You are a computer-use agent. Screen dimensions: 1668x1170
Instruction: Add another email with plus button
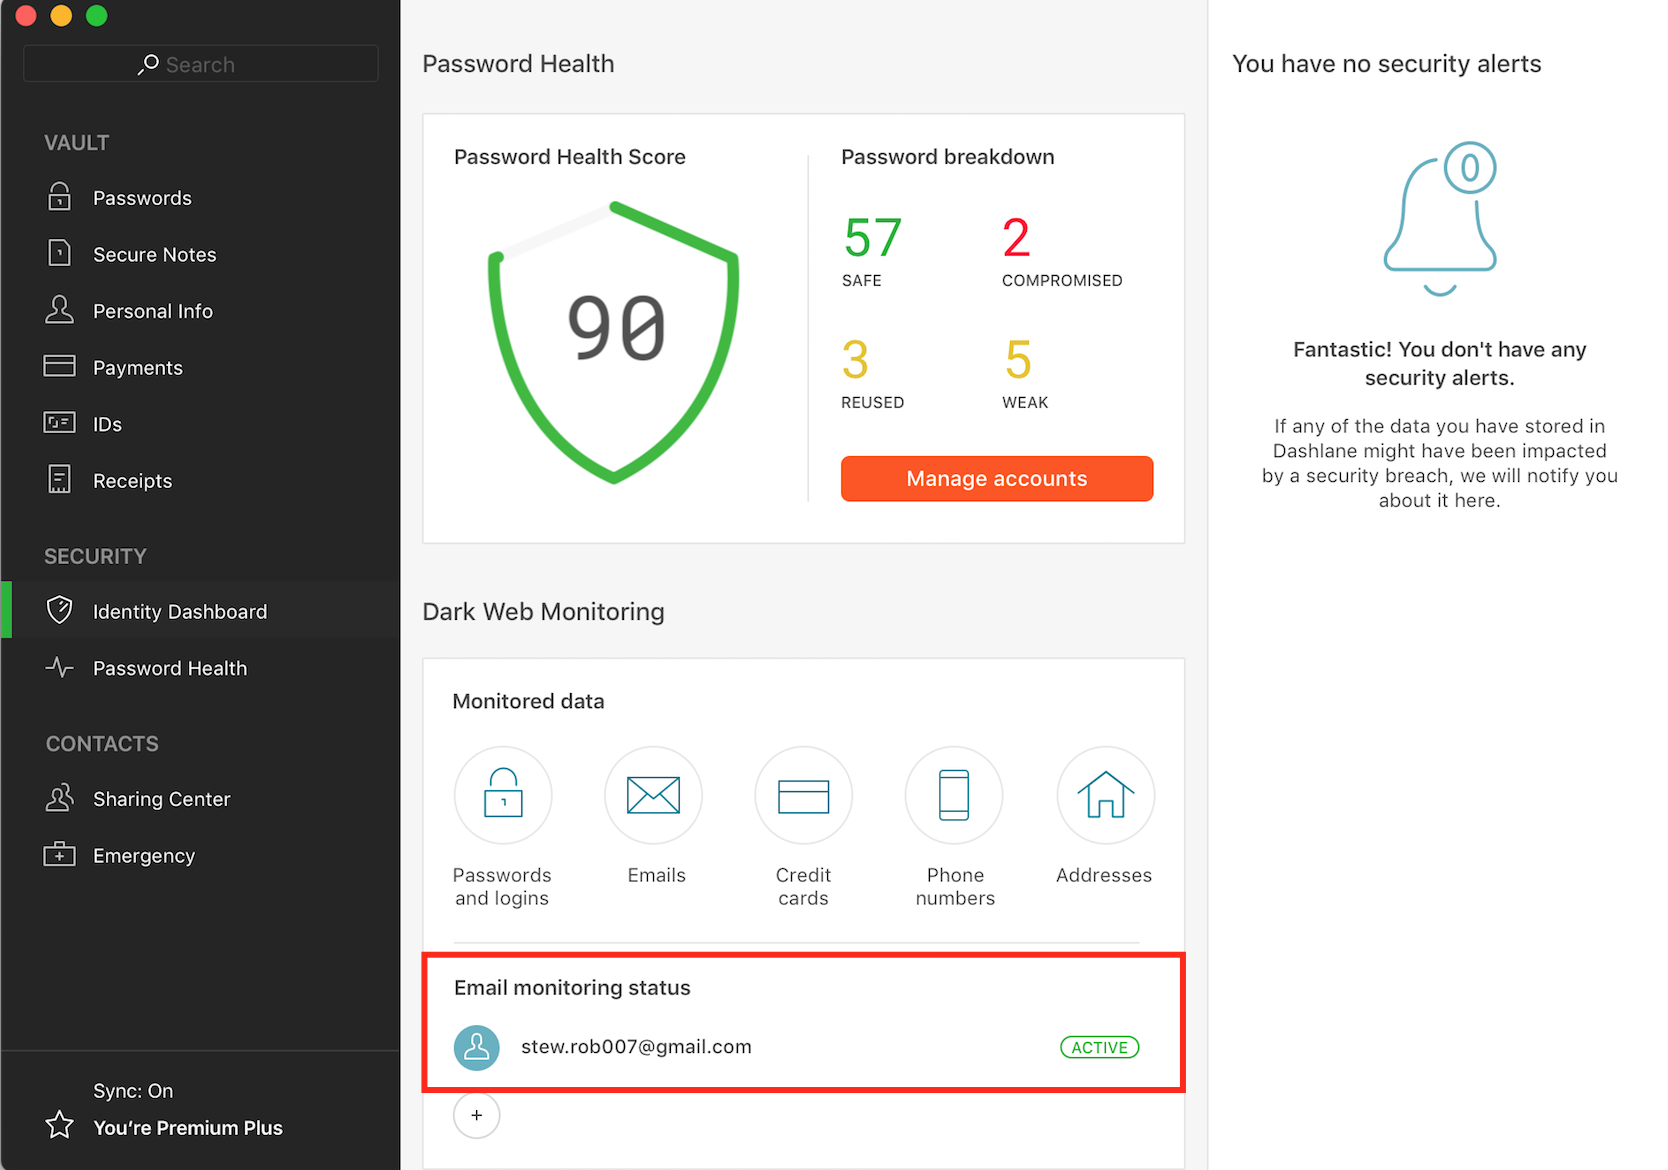pos(477,1115)
